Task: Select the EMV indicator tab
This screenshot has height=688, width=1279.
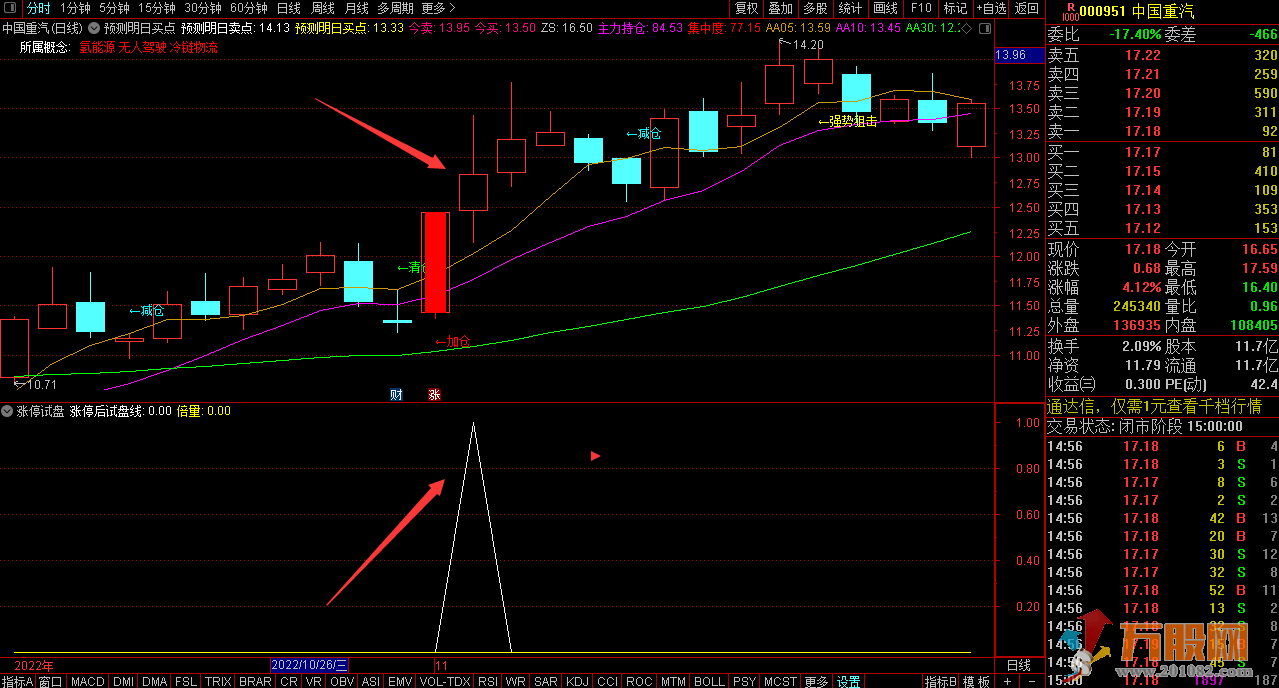Action: pyautogui.click(x=399, y=681)
